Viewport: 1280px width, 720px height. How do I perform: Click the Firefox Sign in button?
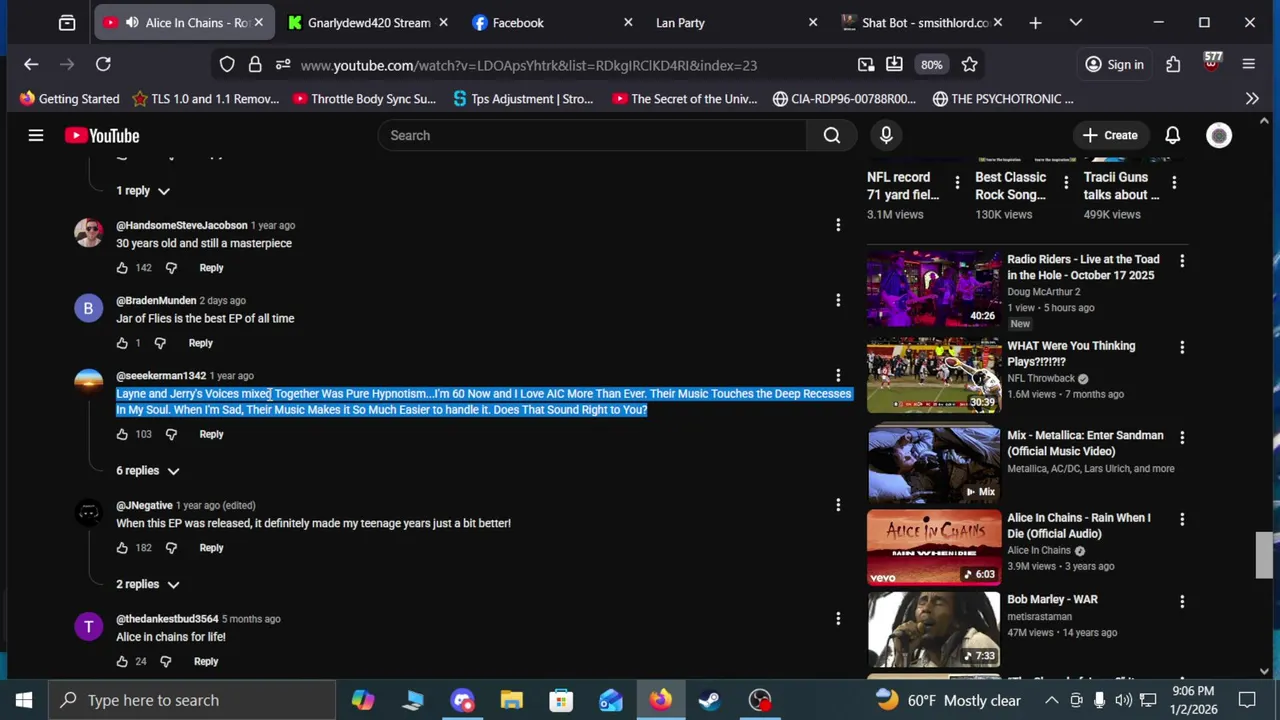click(x=1114, y=65)
